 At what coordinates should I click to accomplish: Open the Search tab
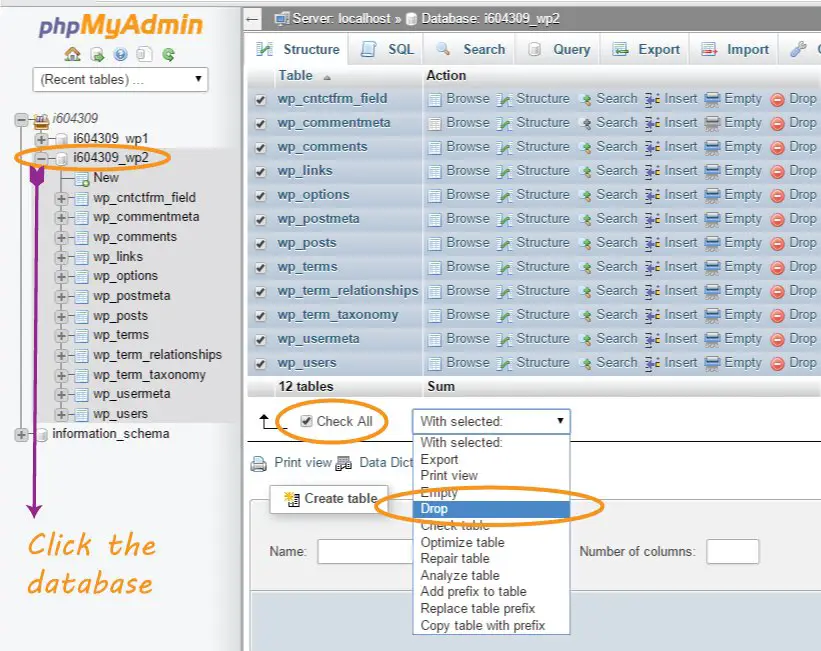tap(470, 50)
